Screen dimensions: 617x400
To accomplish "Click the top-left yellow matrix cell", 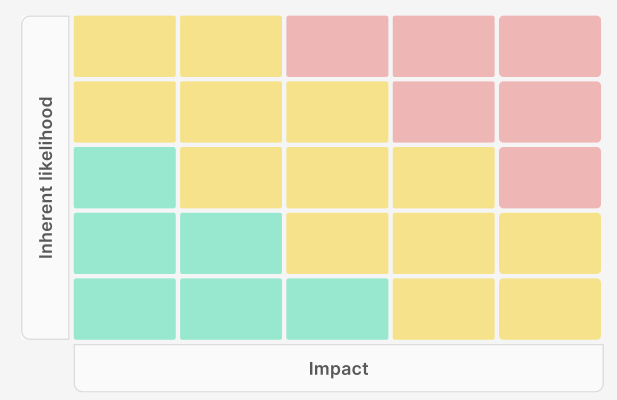I will (125, 46).
